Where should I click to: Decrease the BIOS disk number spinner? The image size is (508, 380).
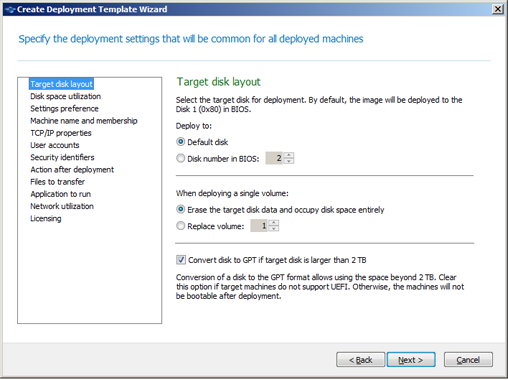(x=289, y=161)
